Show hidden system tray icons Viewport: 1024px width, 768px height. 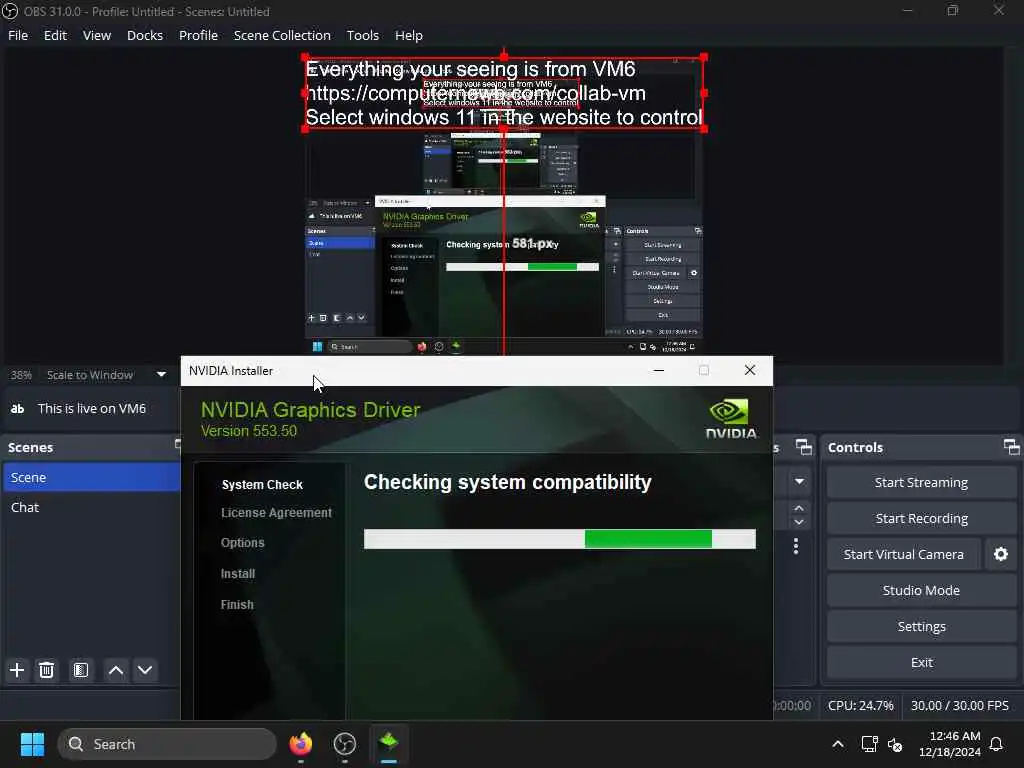tap(838, 744)
